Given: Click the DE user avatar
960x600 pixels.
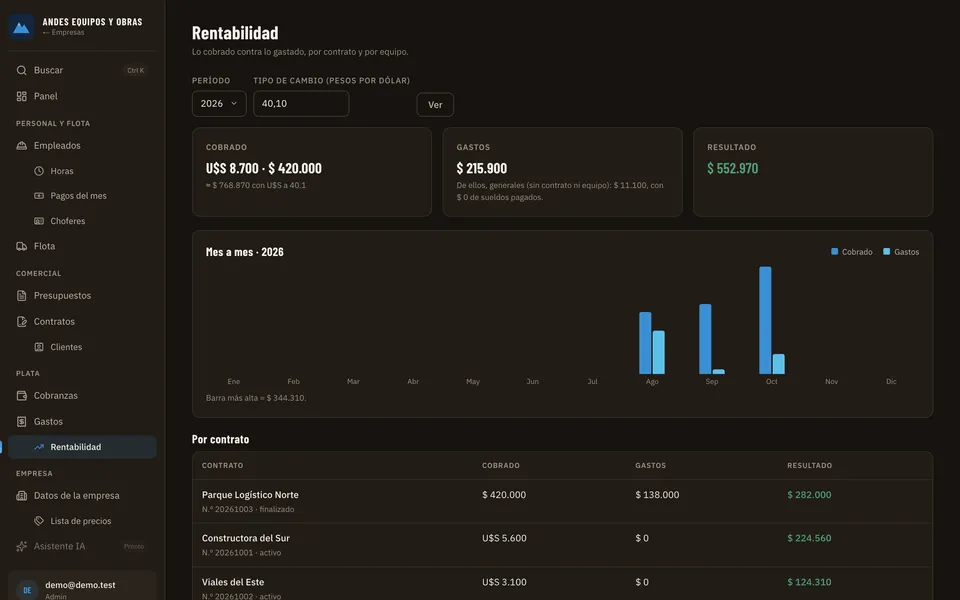Looking at the screenshot, I should [x=28, y=590].
